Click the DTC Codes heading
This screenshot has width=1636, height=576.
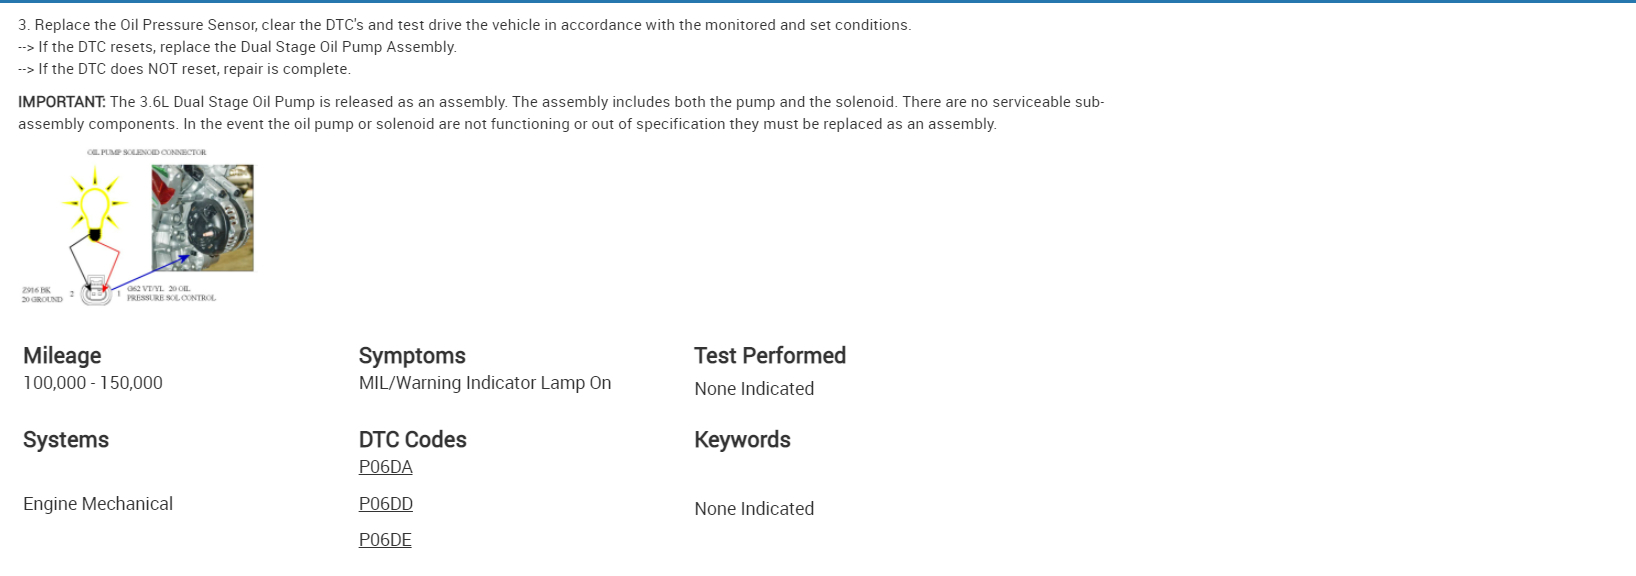pyautogui.click(x=413, y=440)
